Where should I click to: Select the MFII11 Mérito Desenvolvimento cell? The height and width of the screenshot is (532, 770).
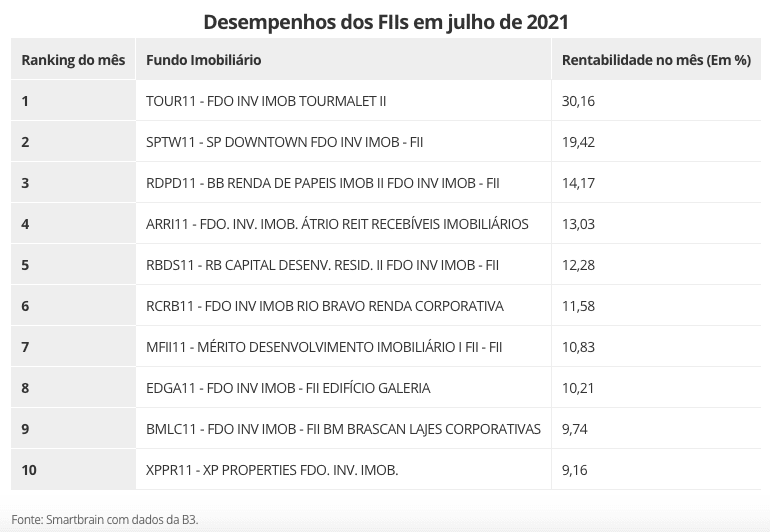coord(323,347)
